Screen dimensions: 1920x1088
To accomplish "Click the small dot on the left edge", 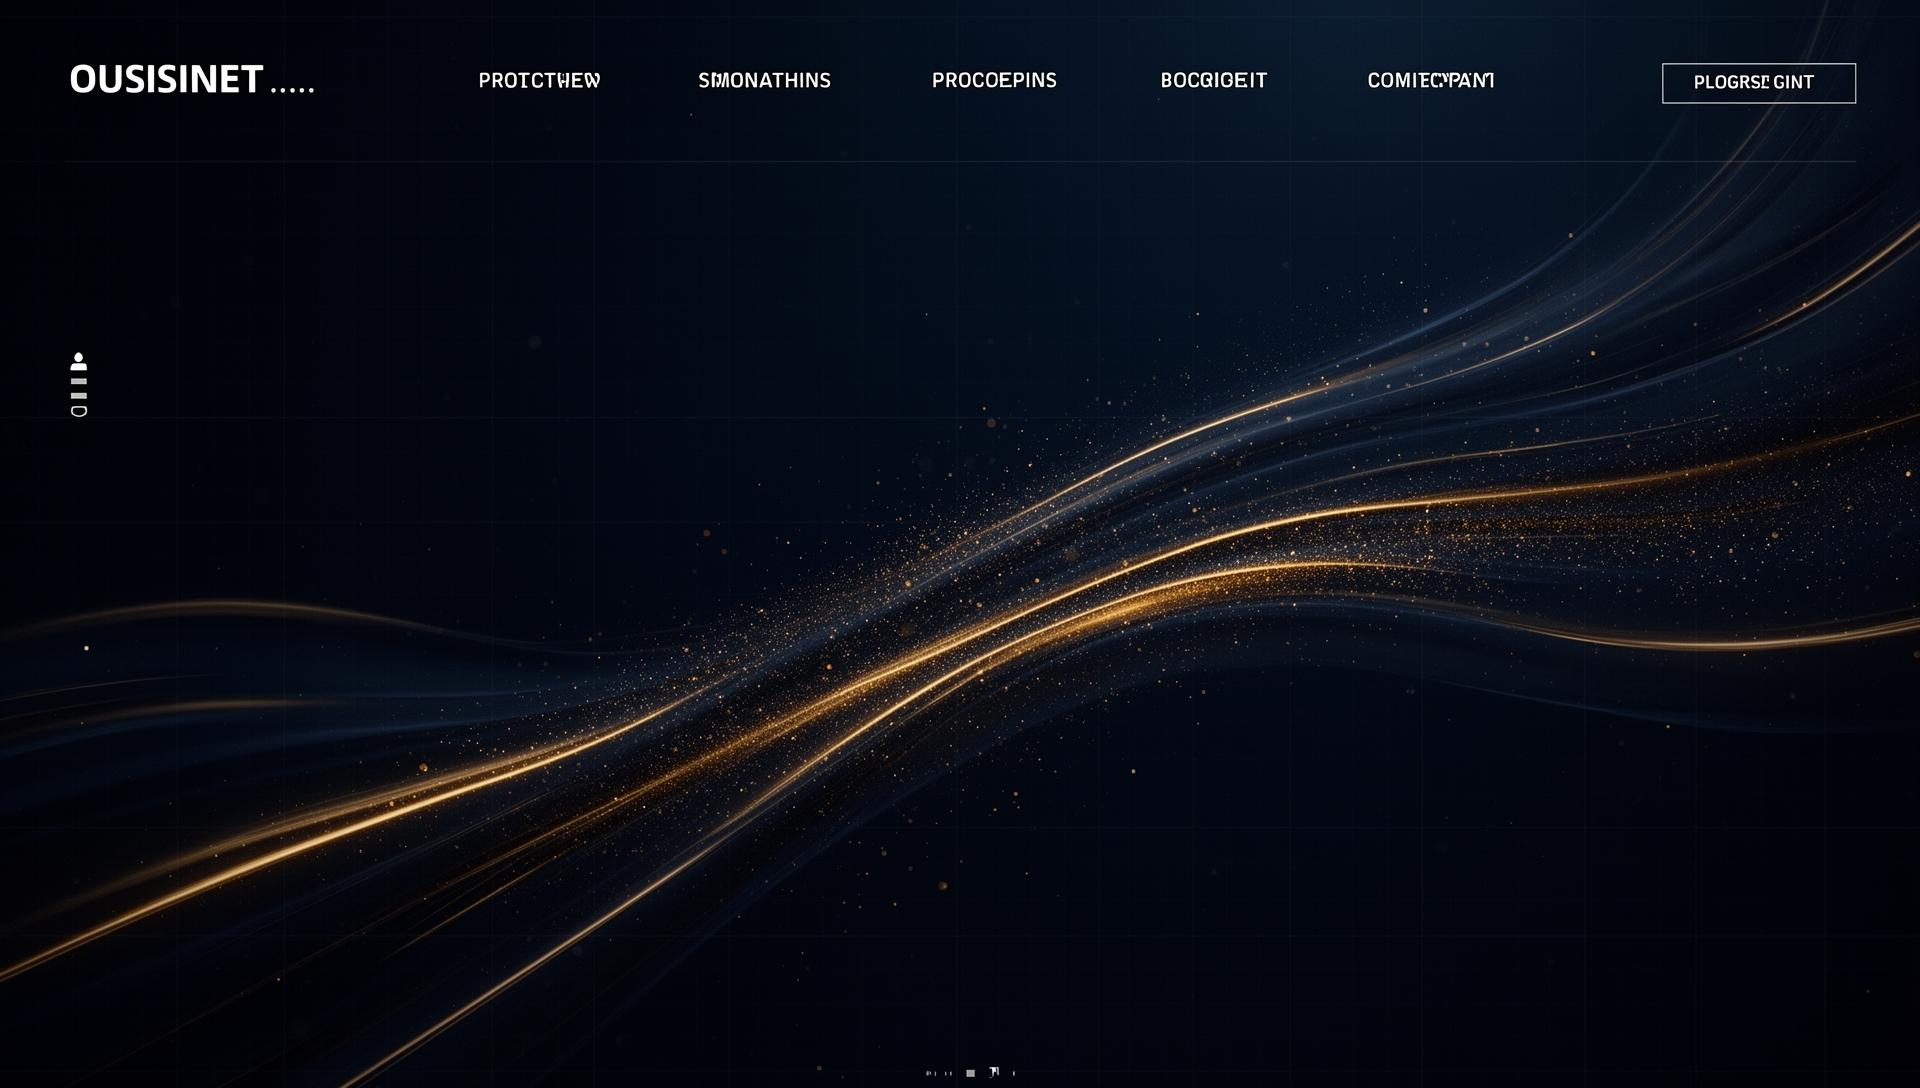I will 86,648.
